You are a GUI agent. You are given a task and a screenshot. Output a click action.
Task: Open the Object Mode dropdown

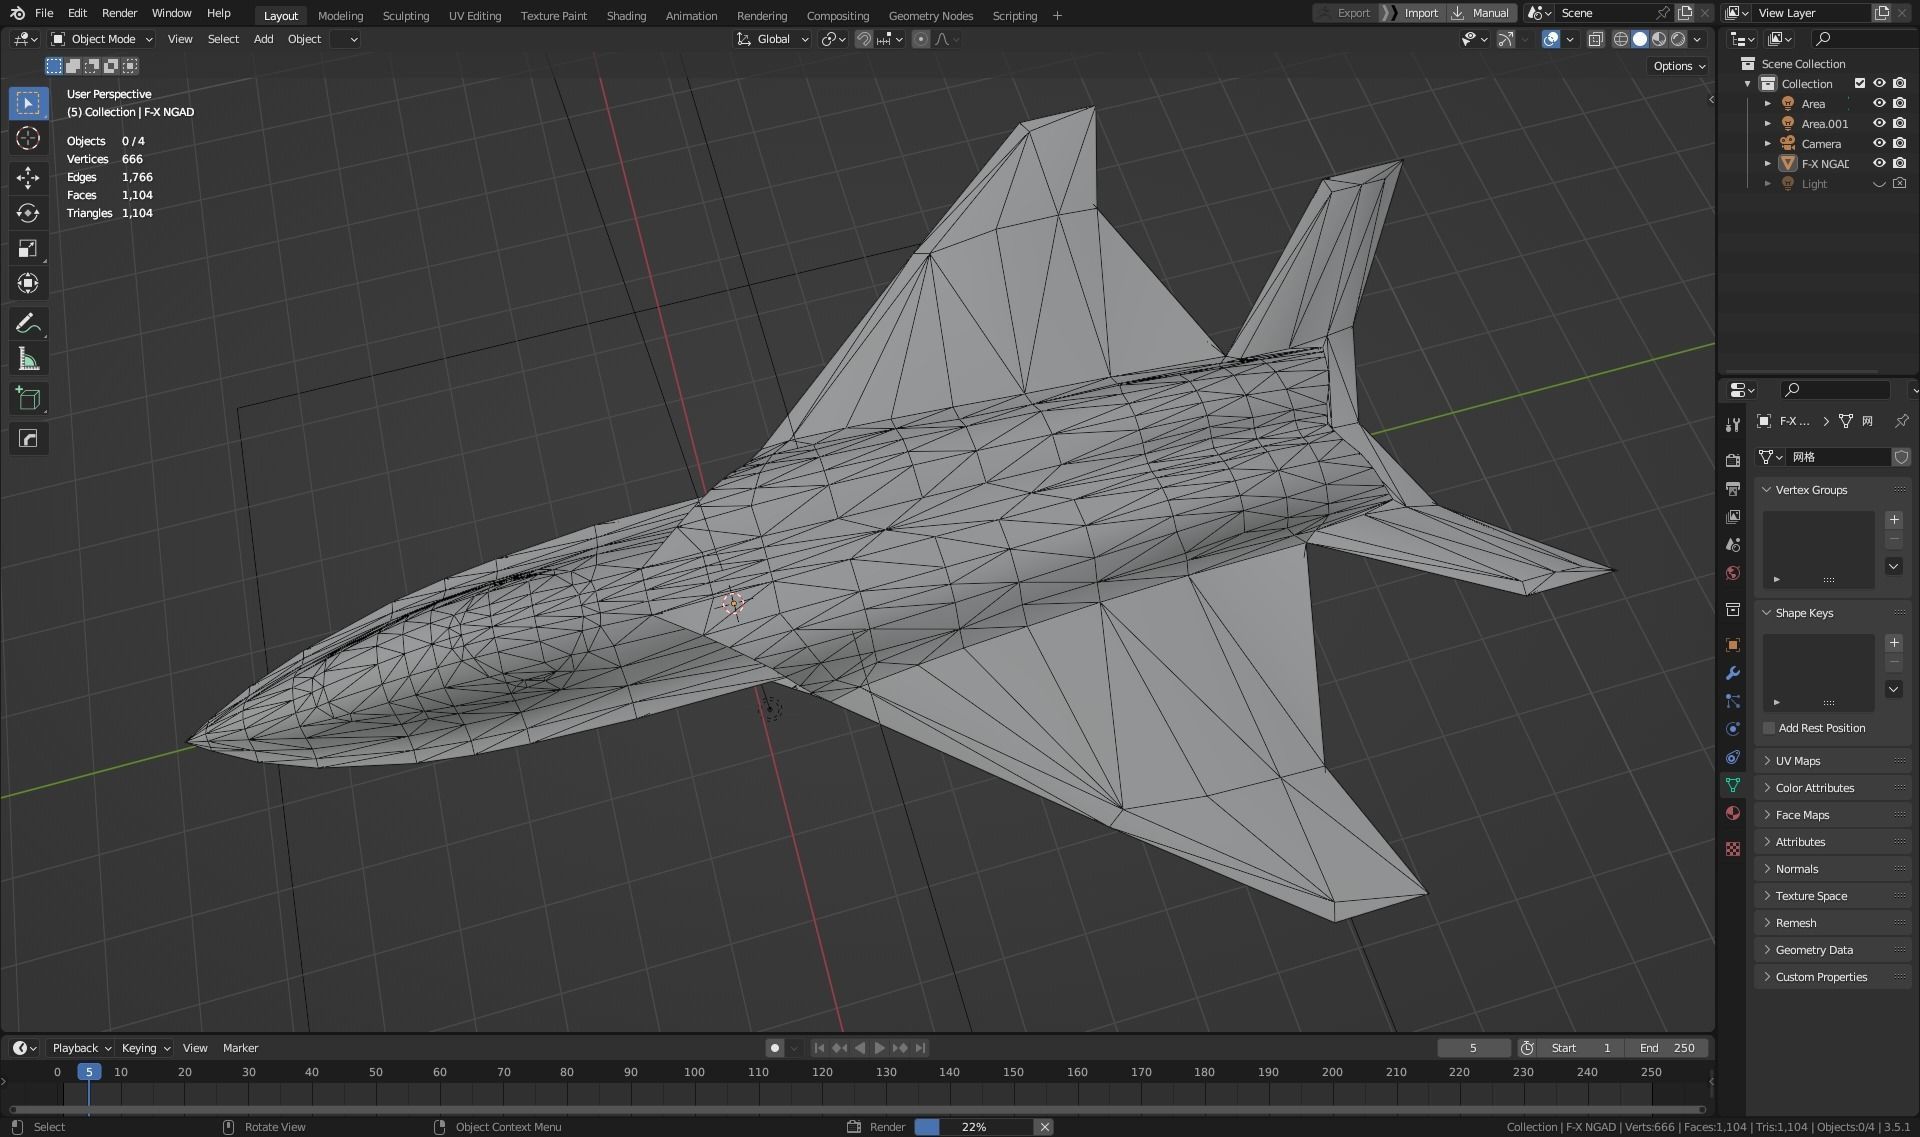pyautogui.click(x=102, y=39)
